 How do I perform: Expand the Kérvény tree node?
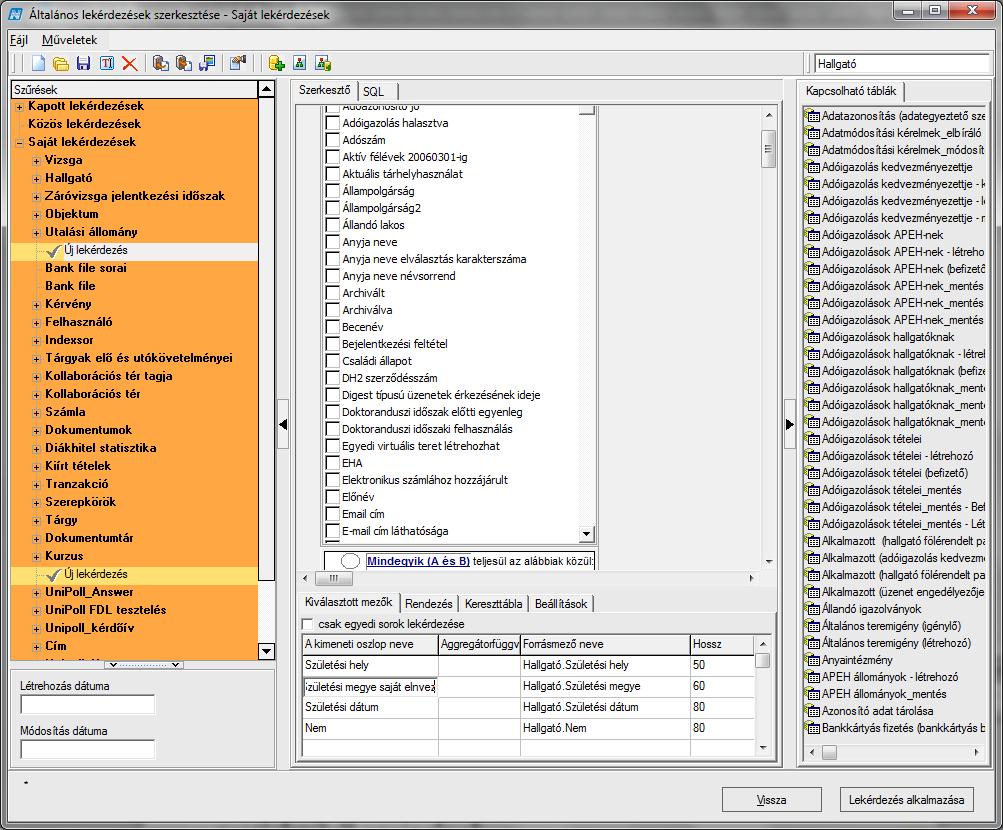[x=36, y=304]
